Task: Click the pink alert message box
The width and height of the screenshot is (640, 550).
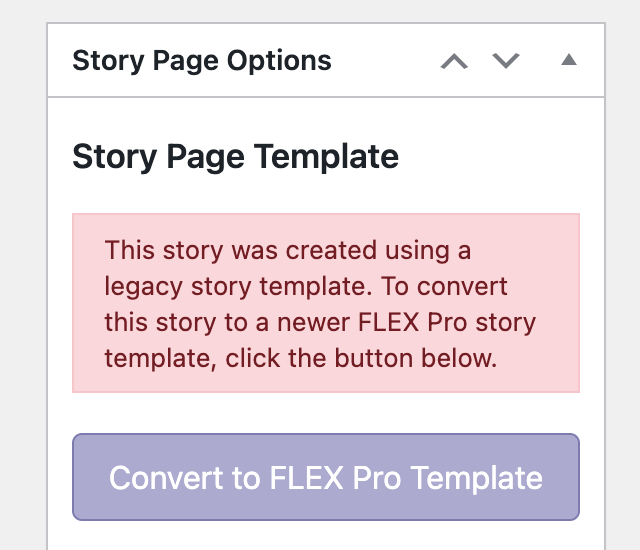Action: 326,303
